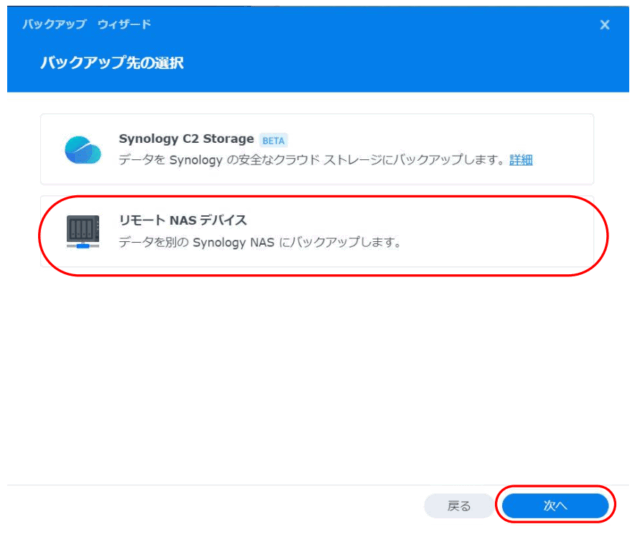Click the リモート NAS デバイス title
The height and width of the screenshot is (547, 640).
182,220
